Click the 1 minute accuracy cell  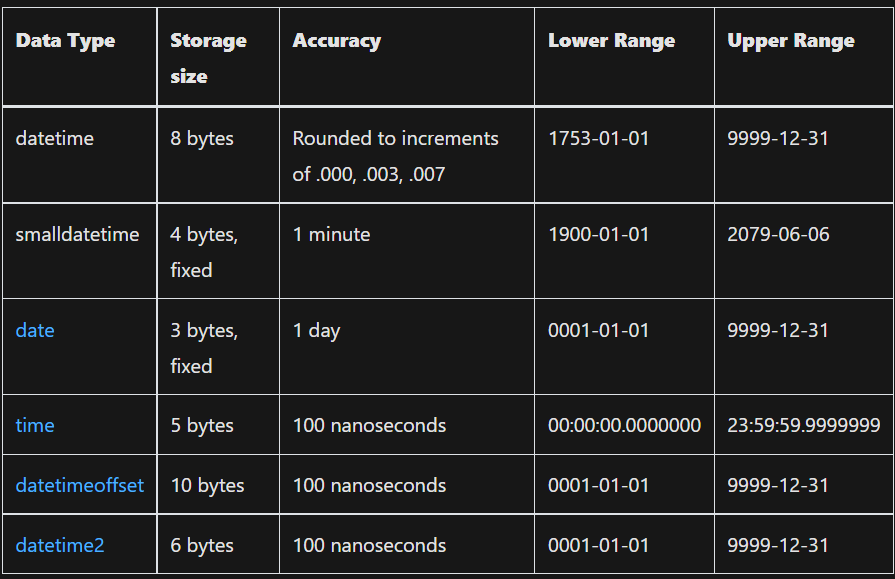(x=332, y=234)
